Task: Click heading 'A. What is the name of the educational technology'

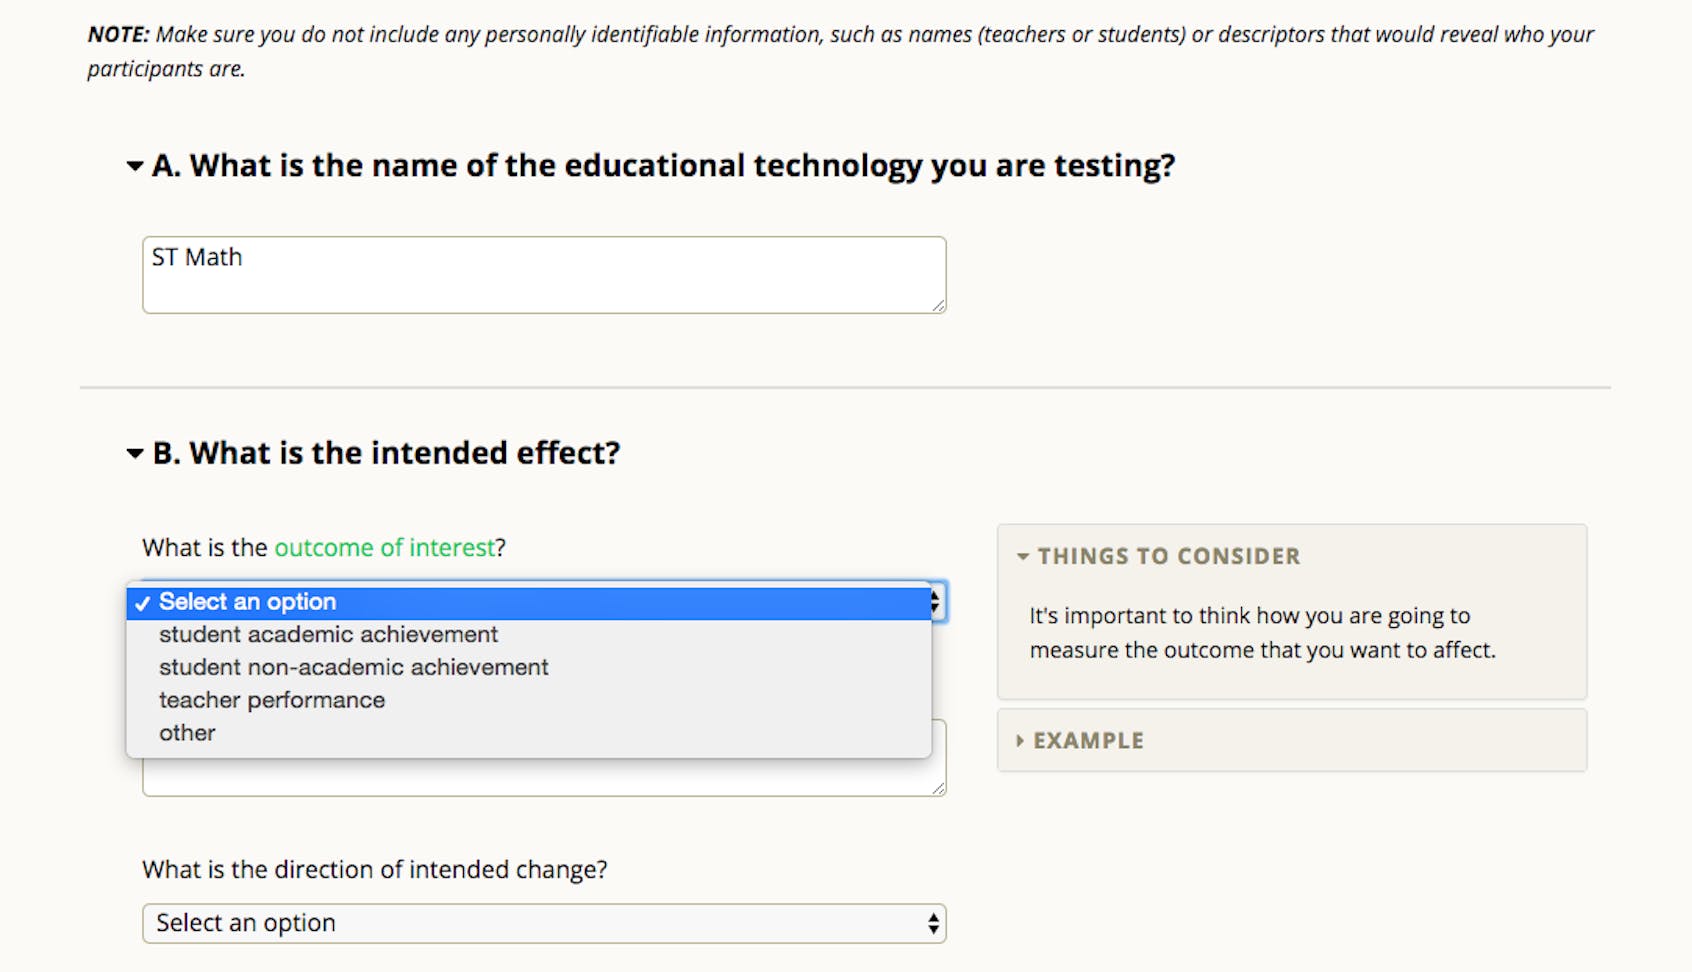Action: coord(666,165)
